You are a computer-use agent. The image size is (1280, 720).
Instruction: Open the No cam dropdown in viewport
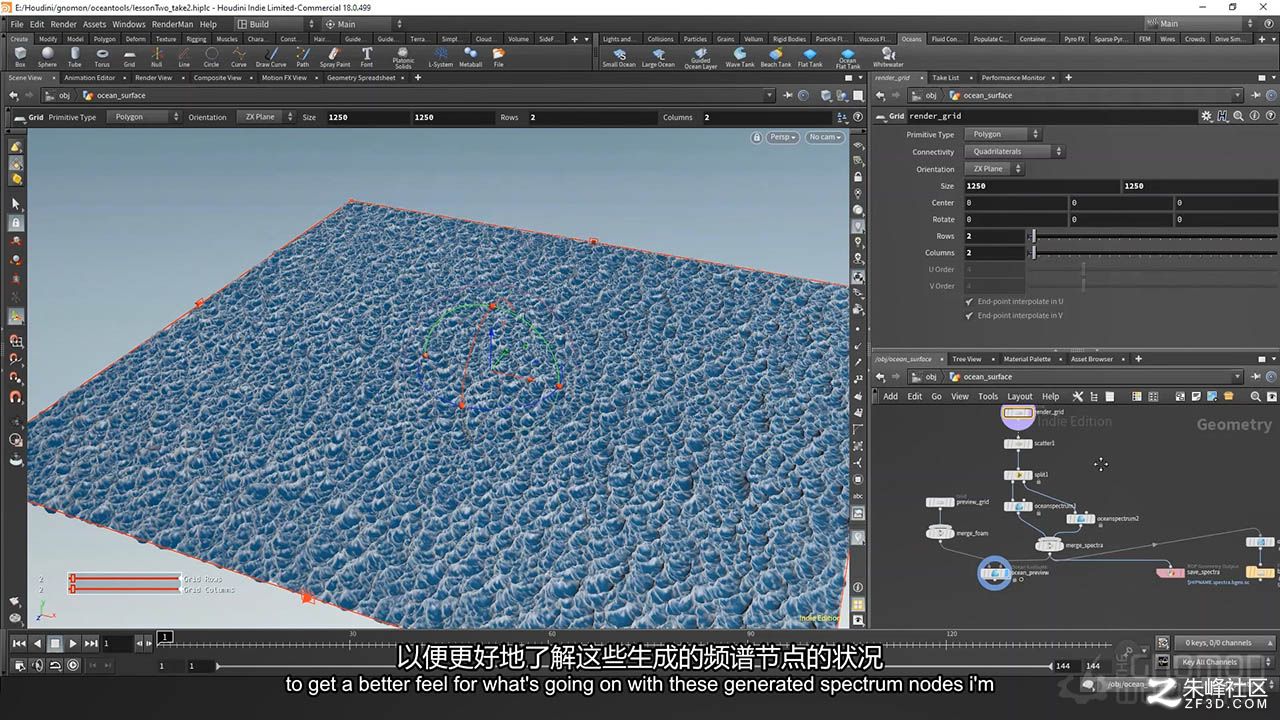pyautogui.click(x=825, y=137)
